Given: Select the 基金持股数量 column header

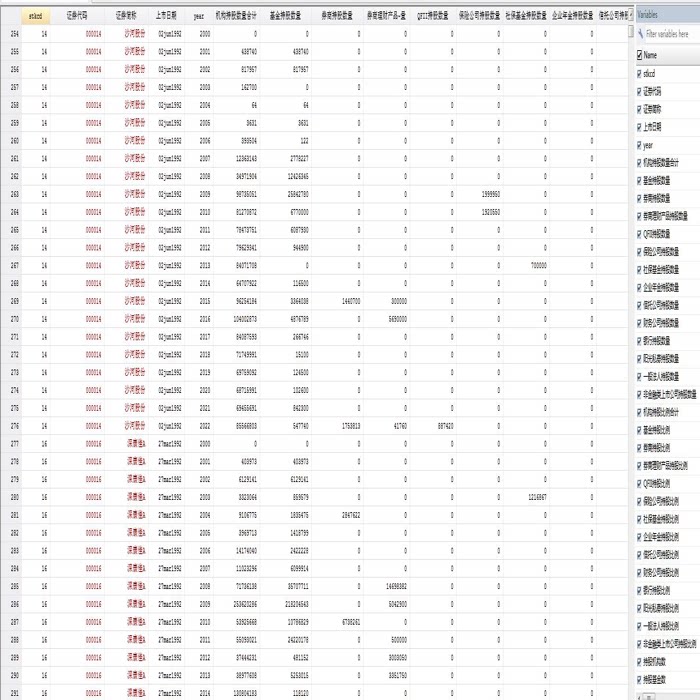Looking at the screenshot, I should pyautogui.click(x=285, y=16).
